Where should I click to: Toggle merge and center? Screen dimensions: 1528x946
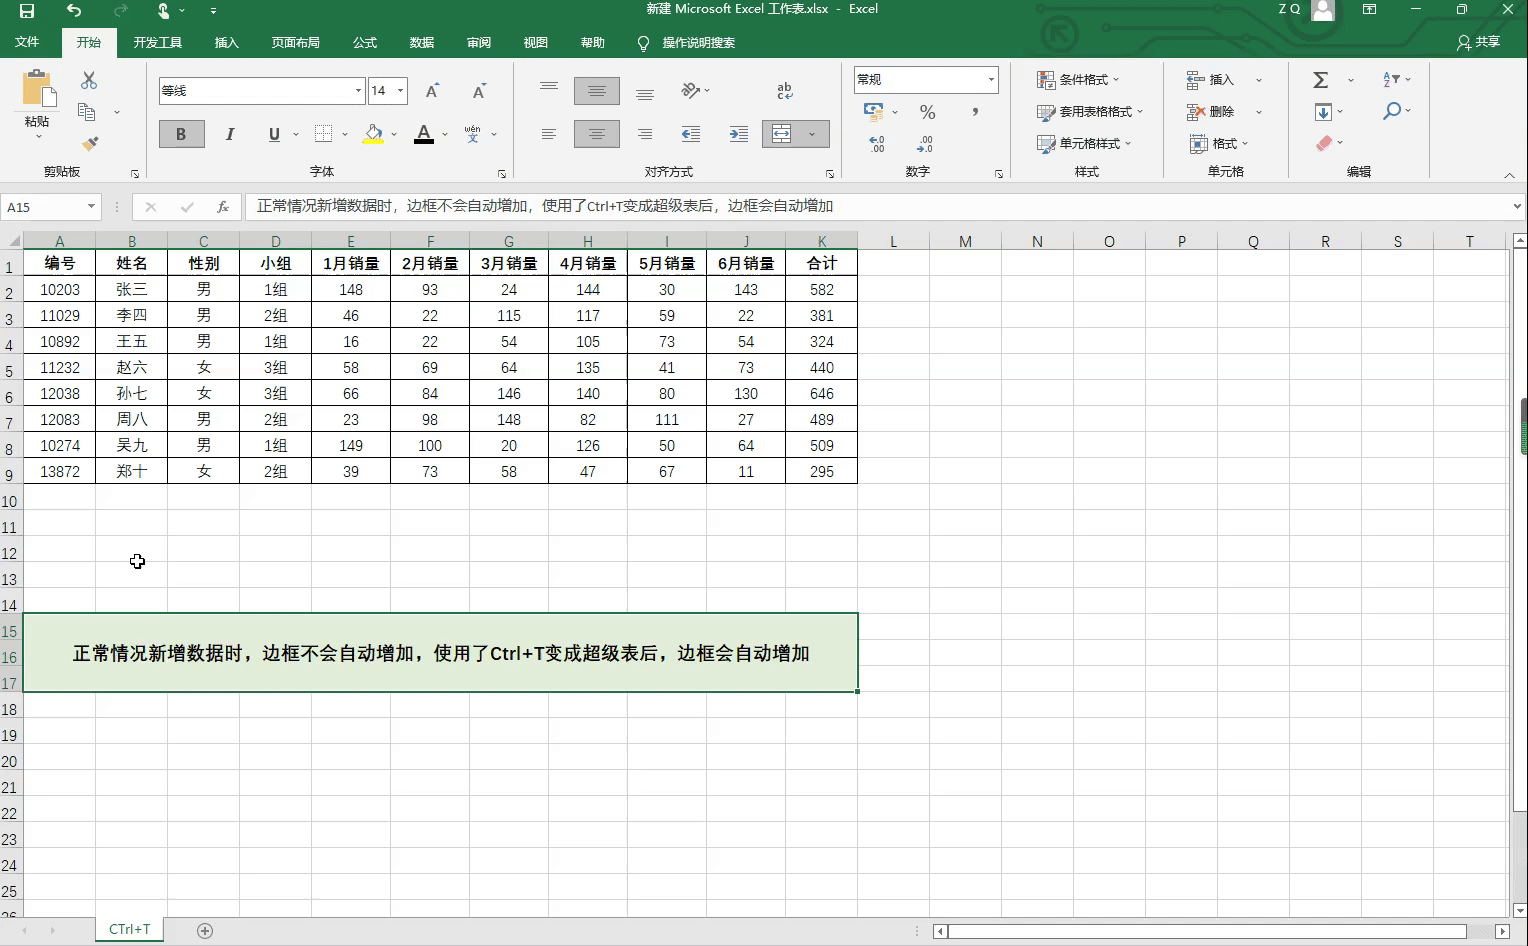click(783, 134)
